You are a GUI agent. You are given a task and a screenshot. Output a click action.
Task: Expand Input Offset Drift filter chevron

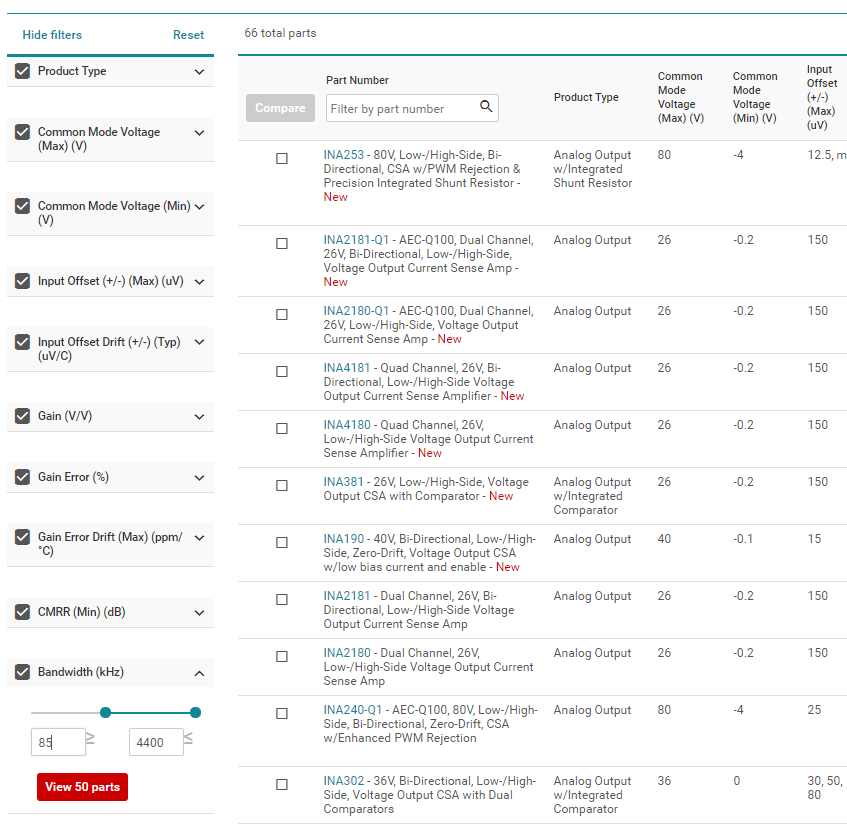click(199, 342)
